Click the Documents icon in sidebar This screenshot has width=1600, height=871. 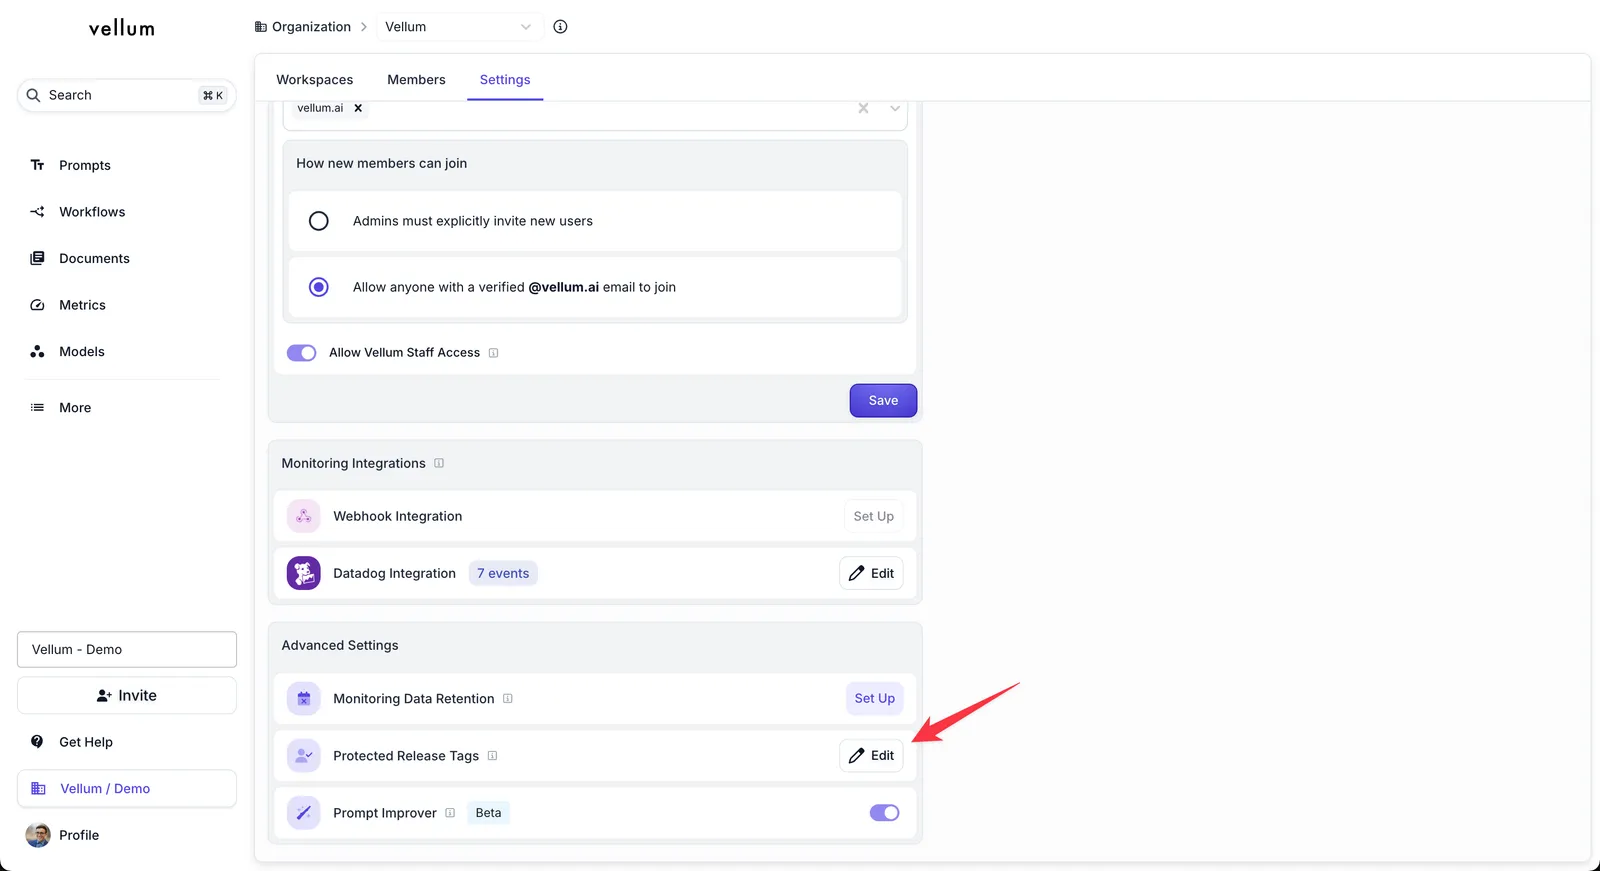[x=37, y=258]
